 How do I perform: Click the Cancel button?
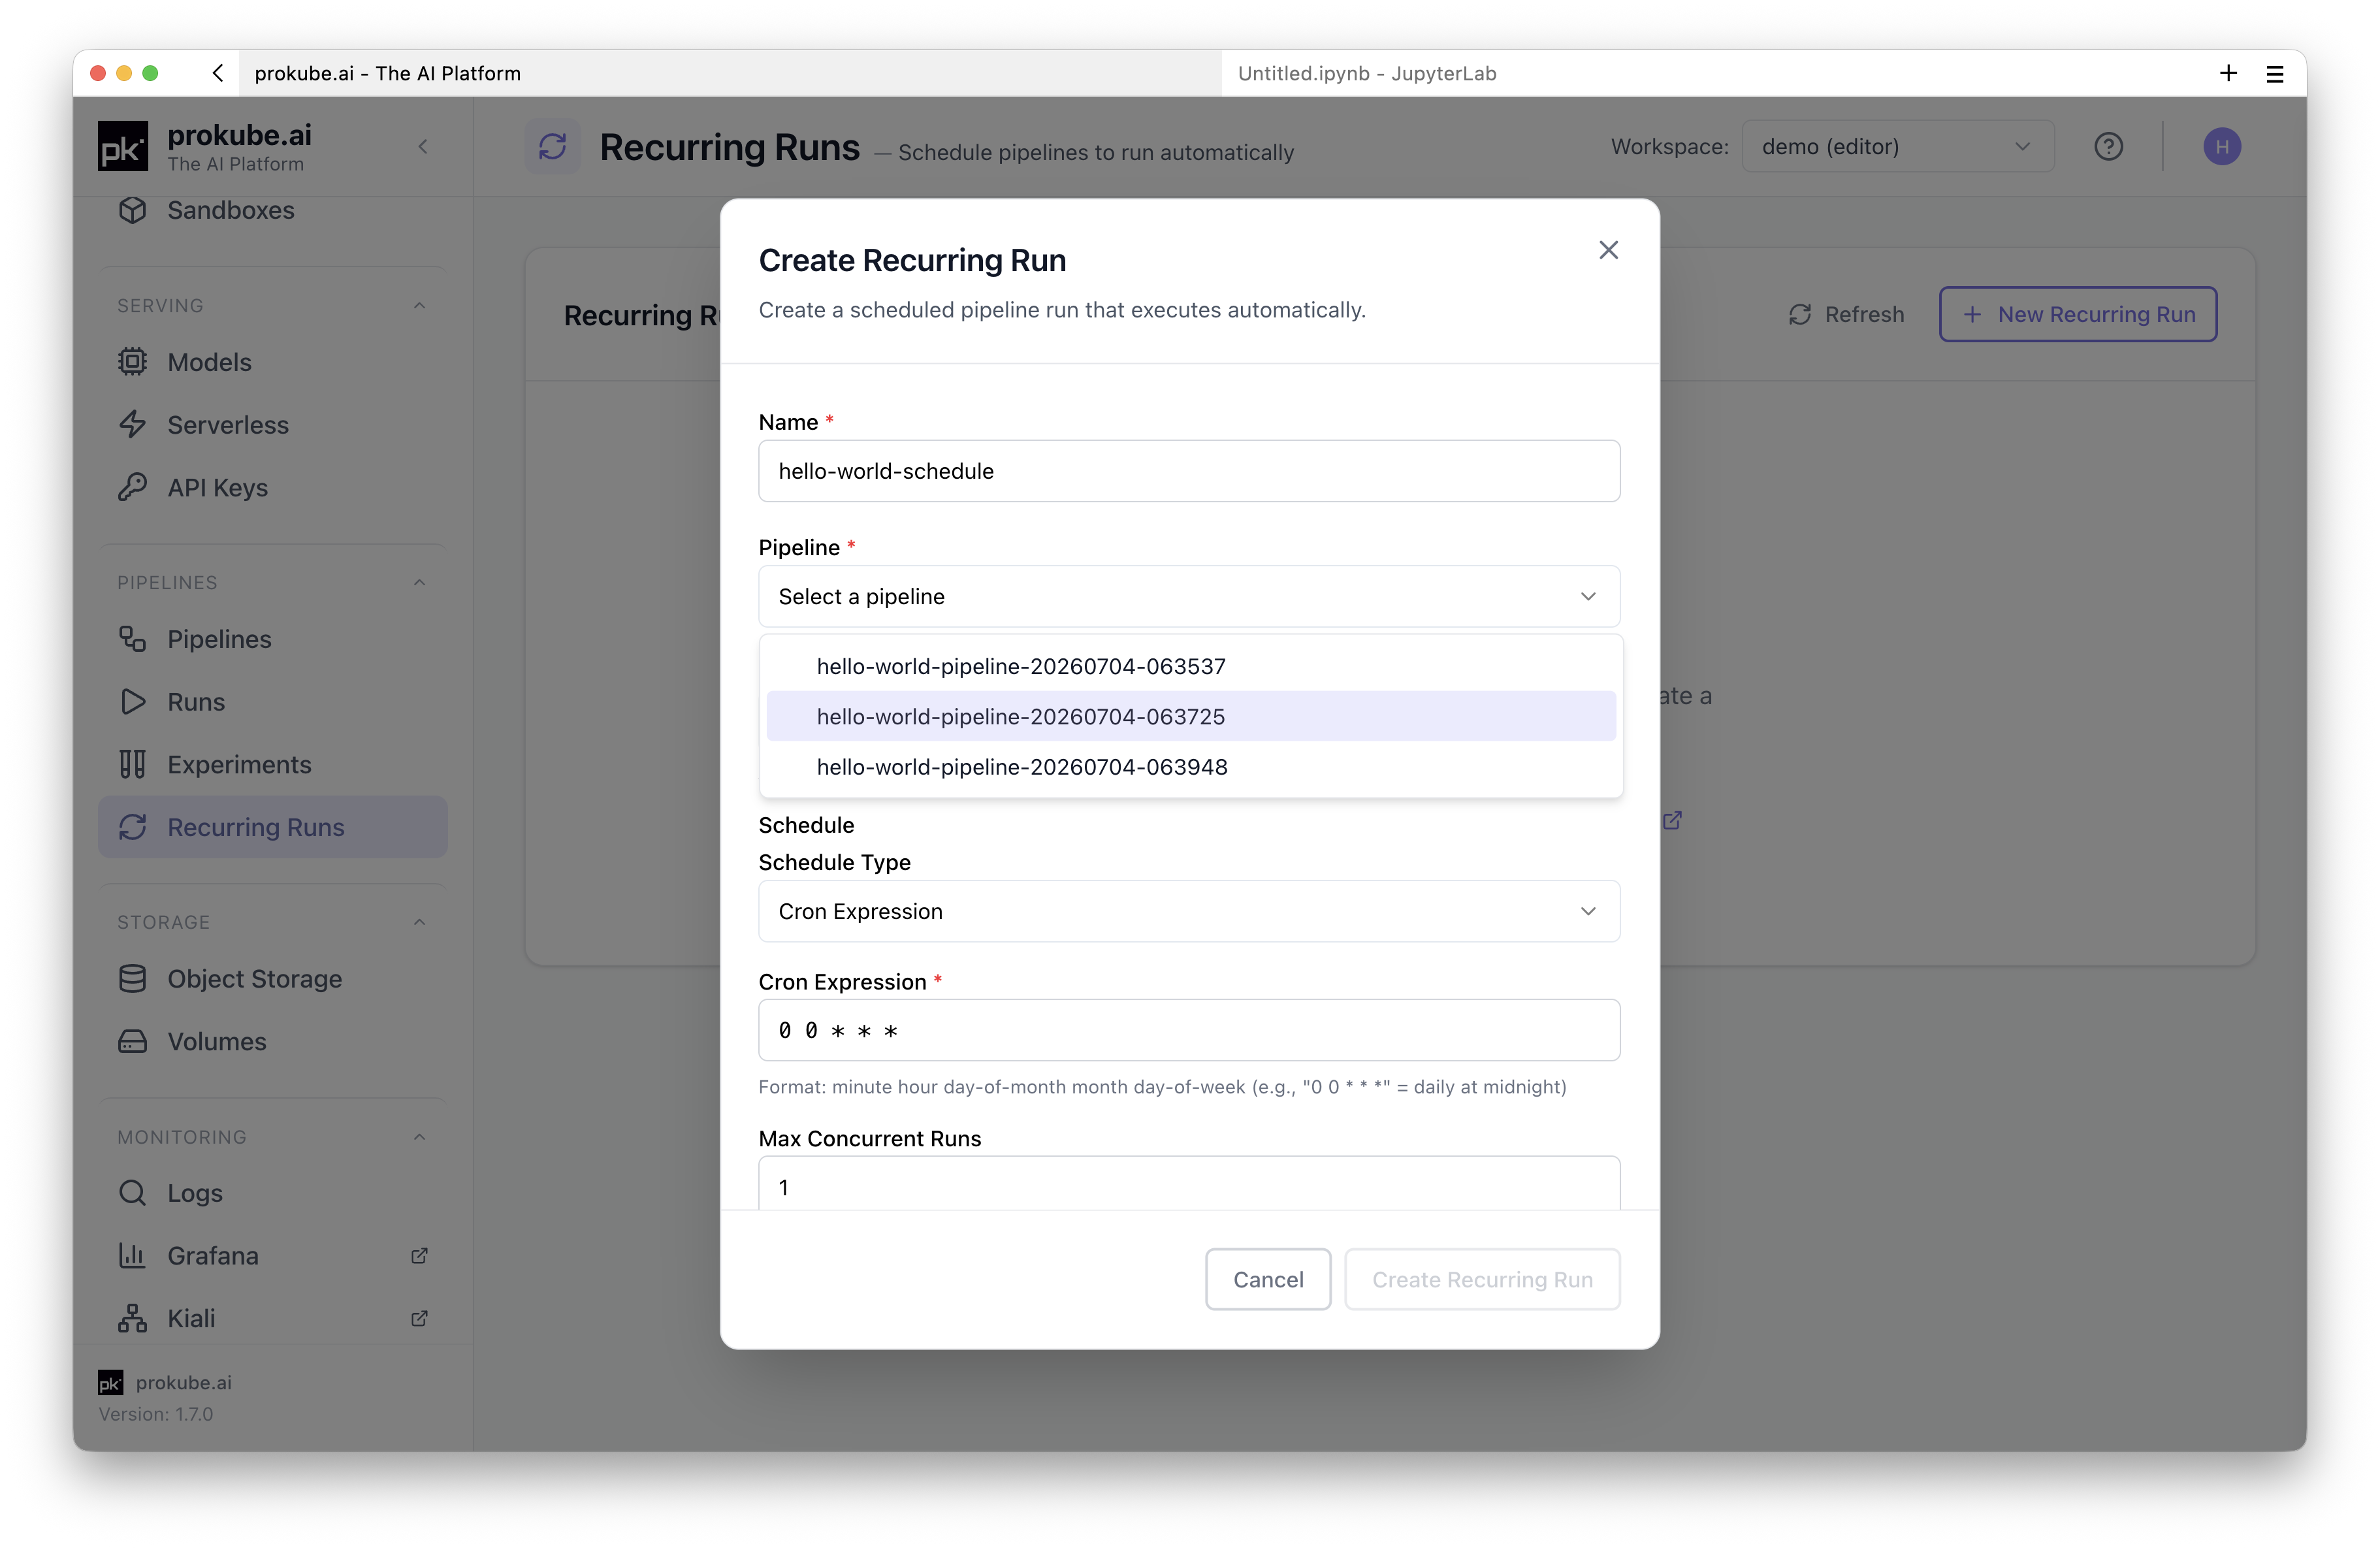tap(1268, 1279)
